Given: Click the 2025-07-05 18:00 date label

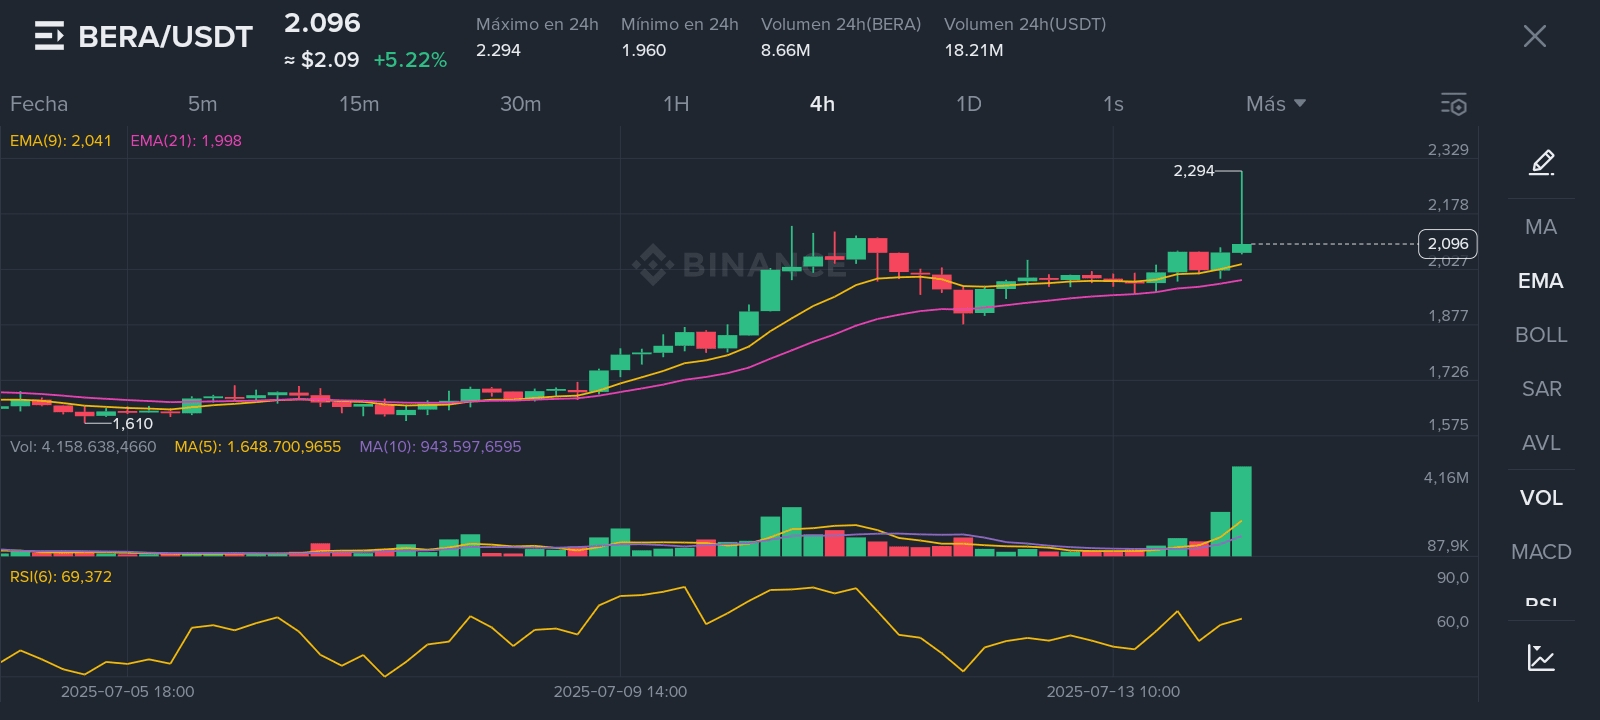Looking at the screenshot, I should coord(127,692).
